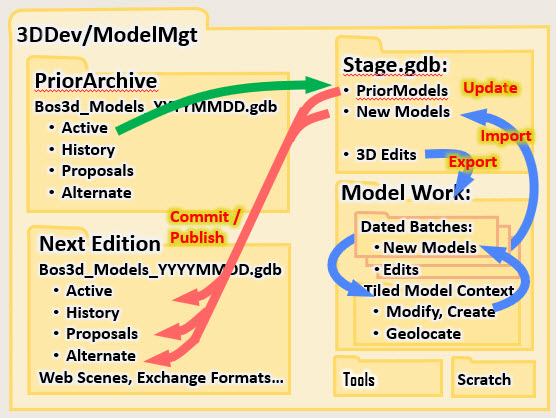Screen dimensions: 556x418
Task: Click the Tools folder
Action: click(x=388, y=377)
